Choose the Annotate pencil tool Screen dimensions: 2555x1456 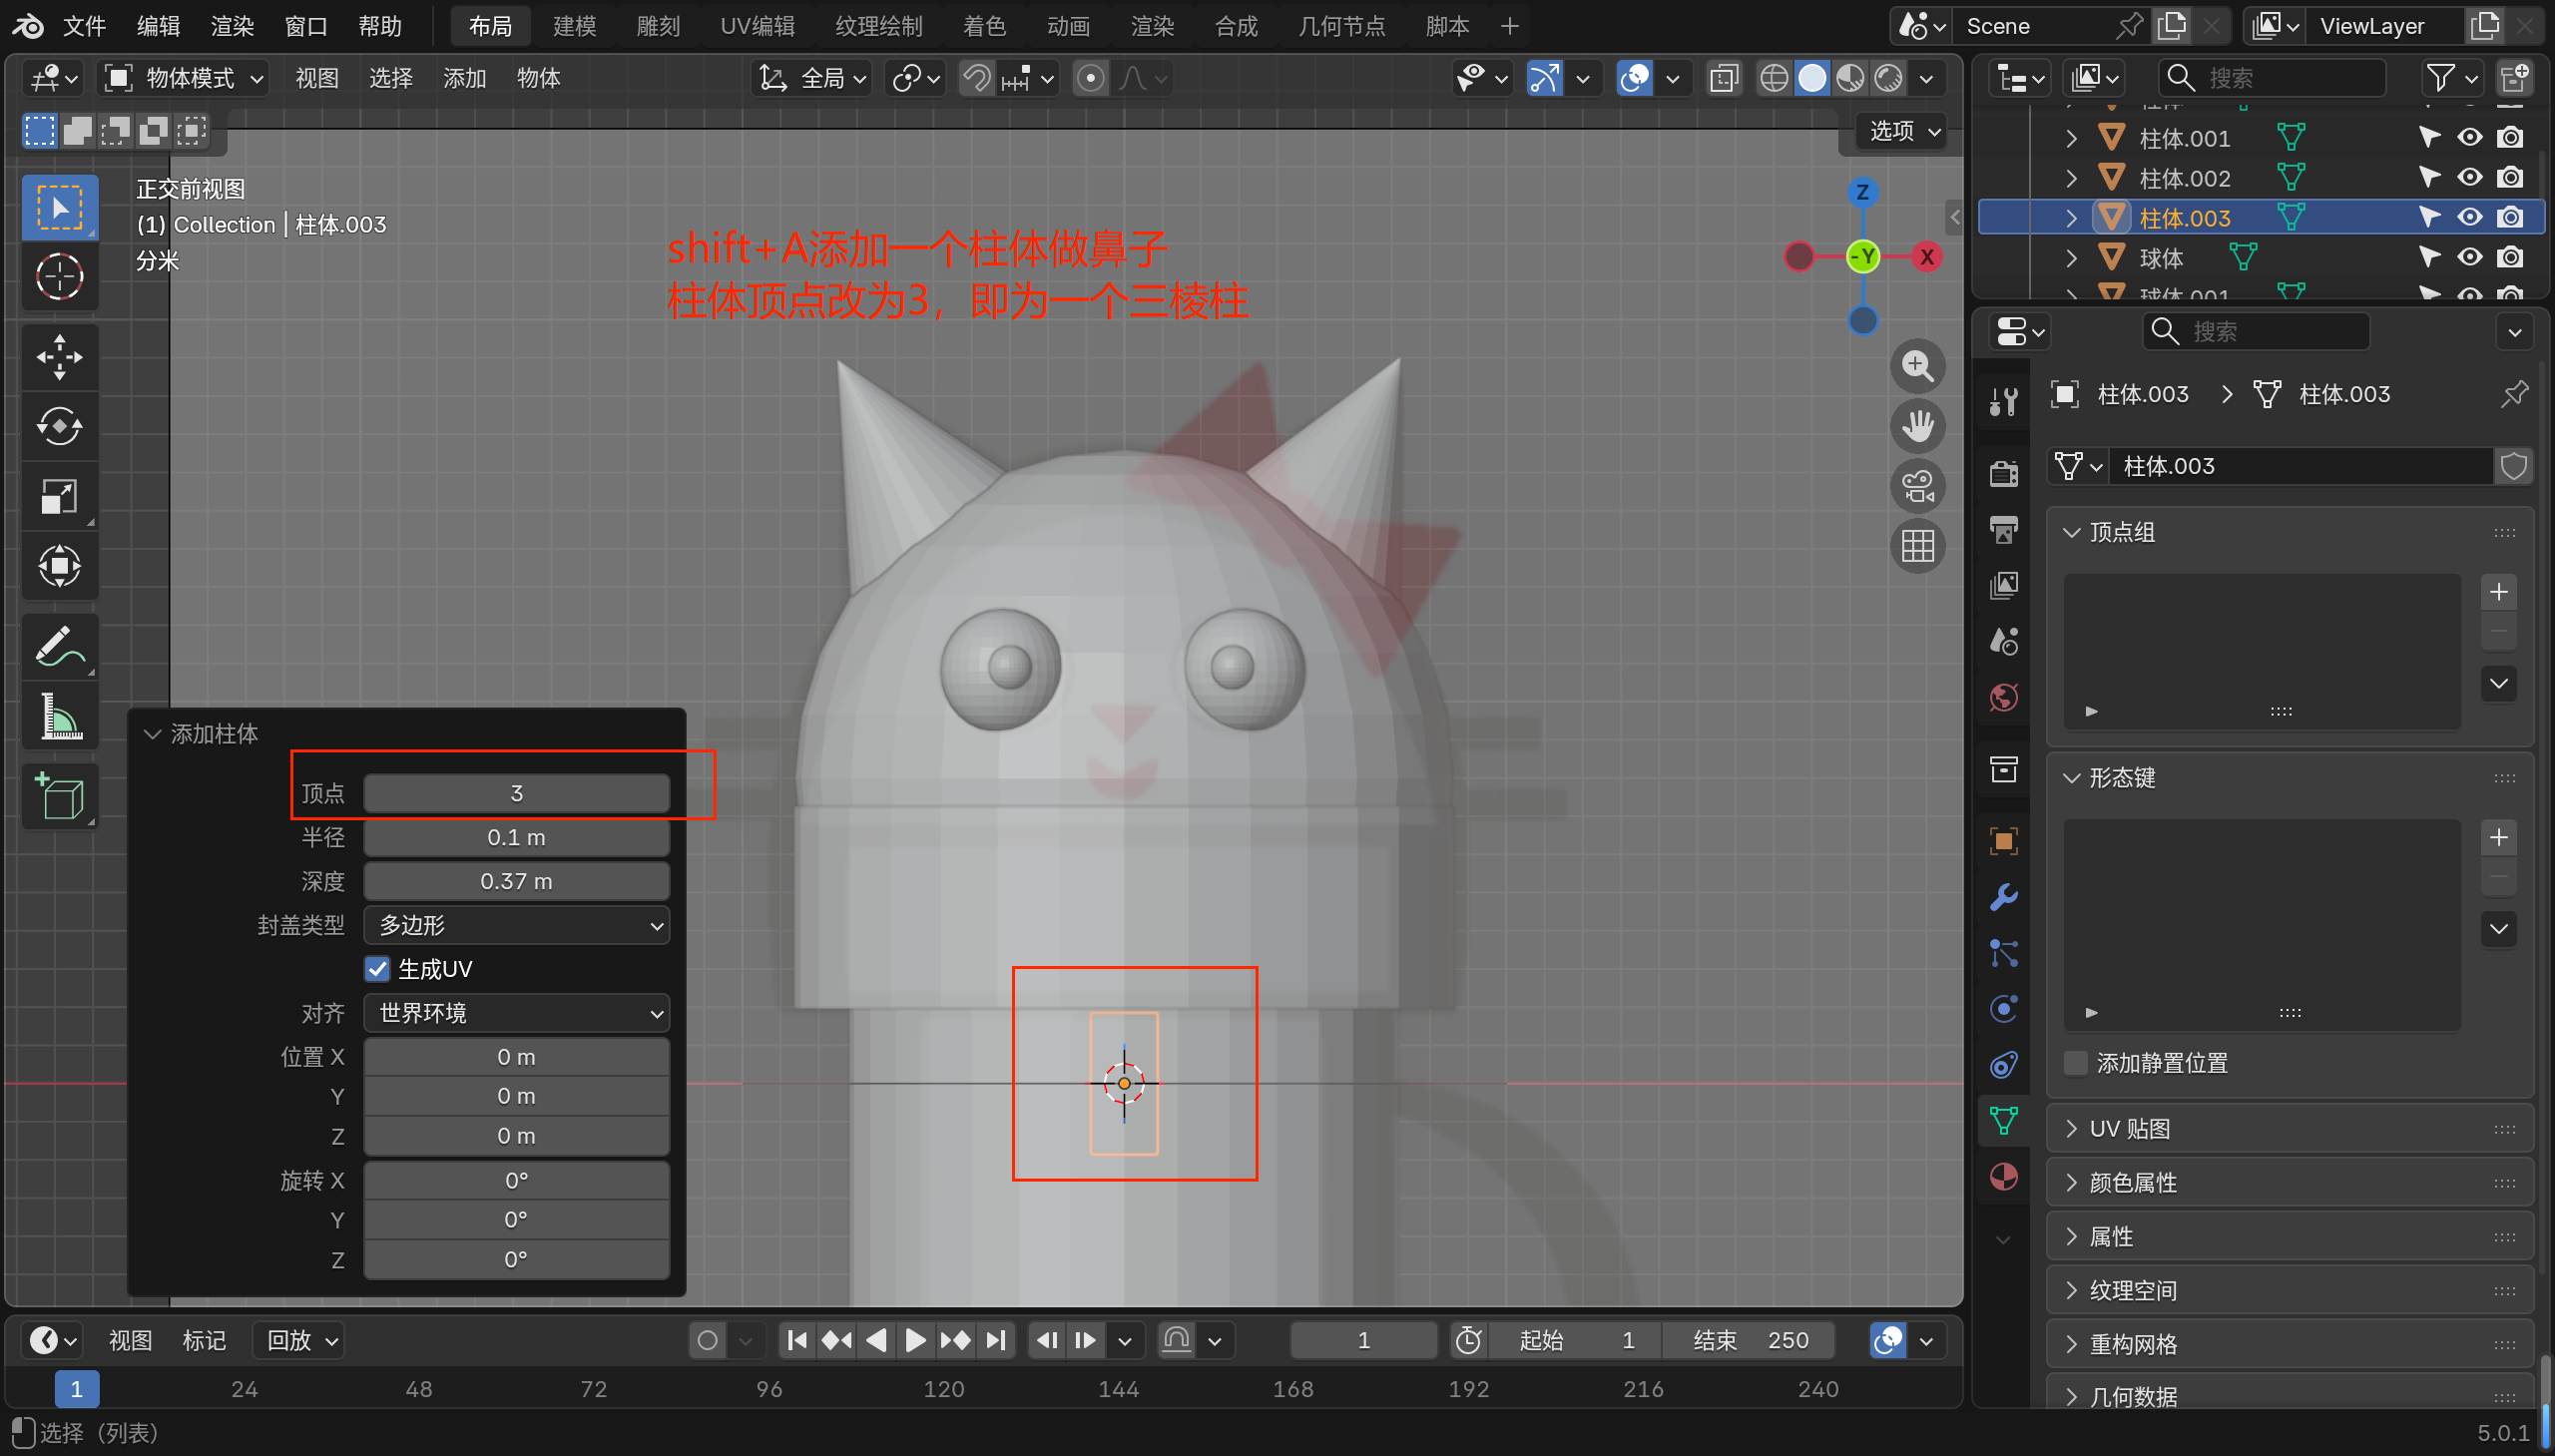click(59, 647)
